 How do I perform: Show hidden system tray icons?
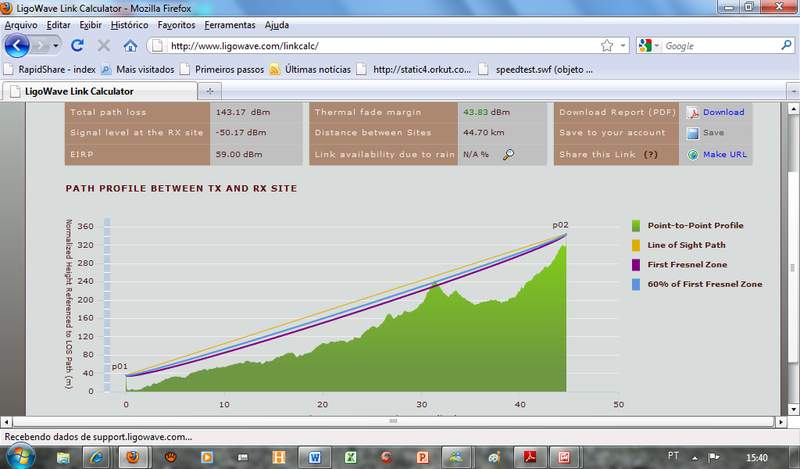(x=695, y=457)
